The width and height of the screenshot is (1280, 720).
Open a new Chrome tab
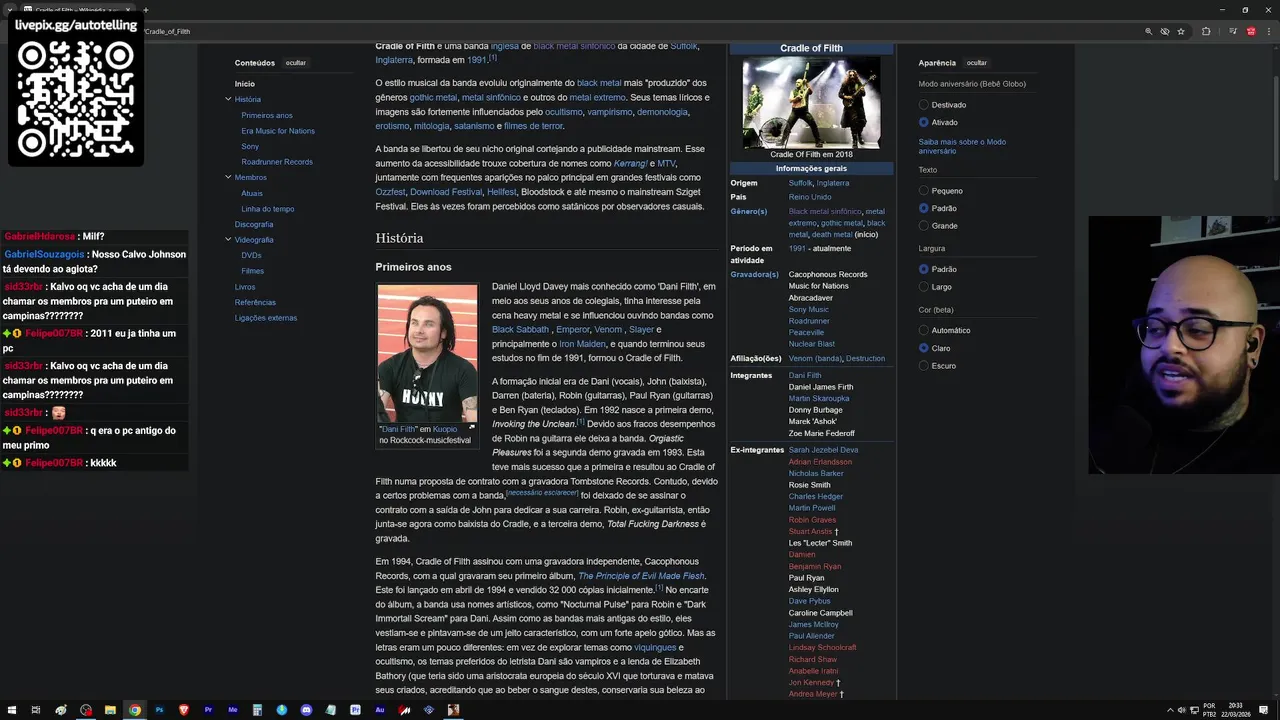145,10
